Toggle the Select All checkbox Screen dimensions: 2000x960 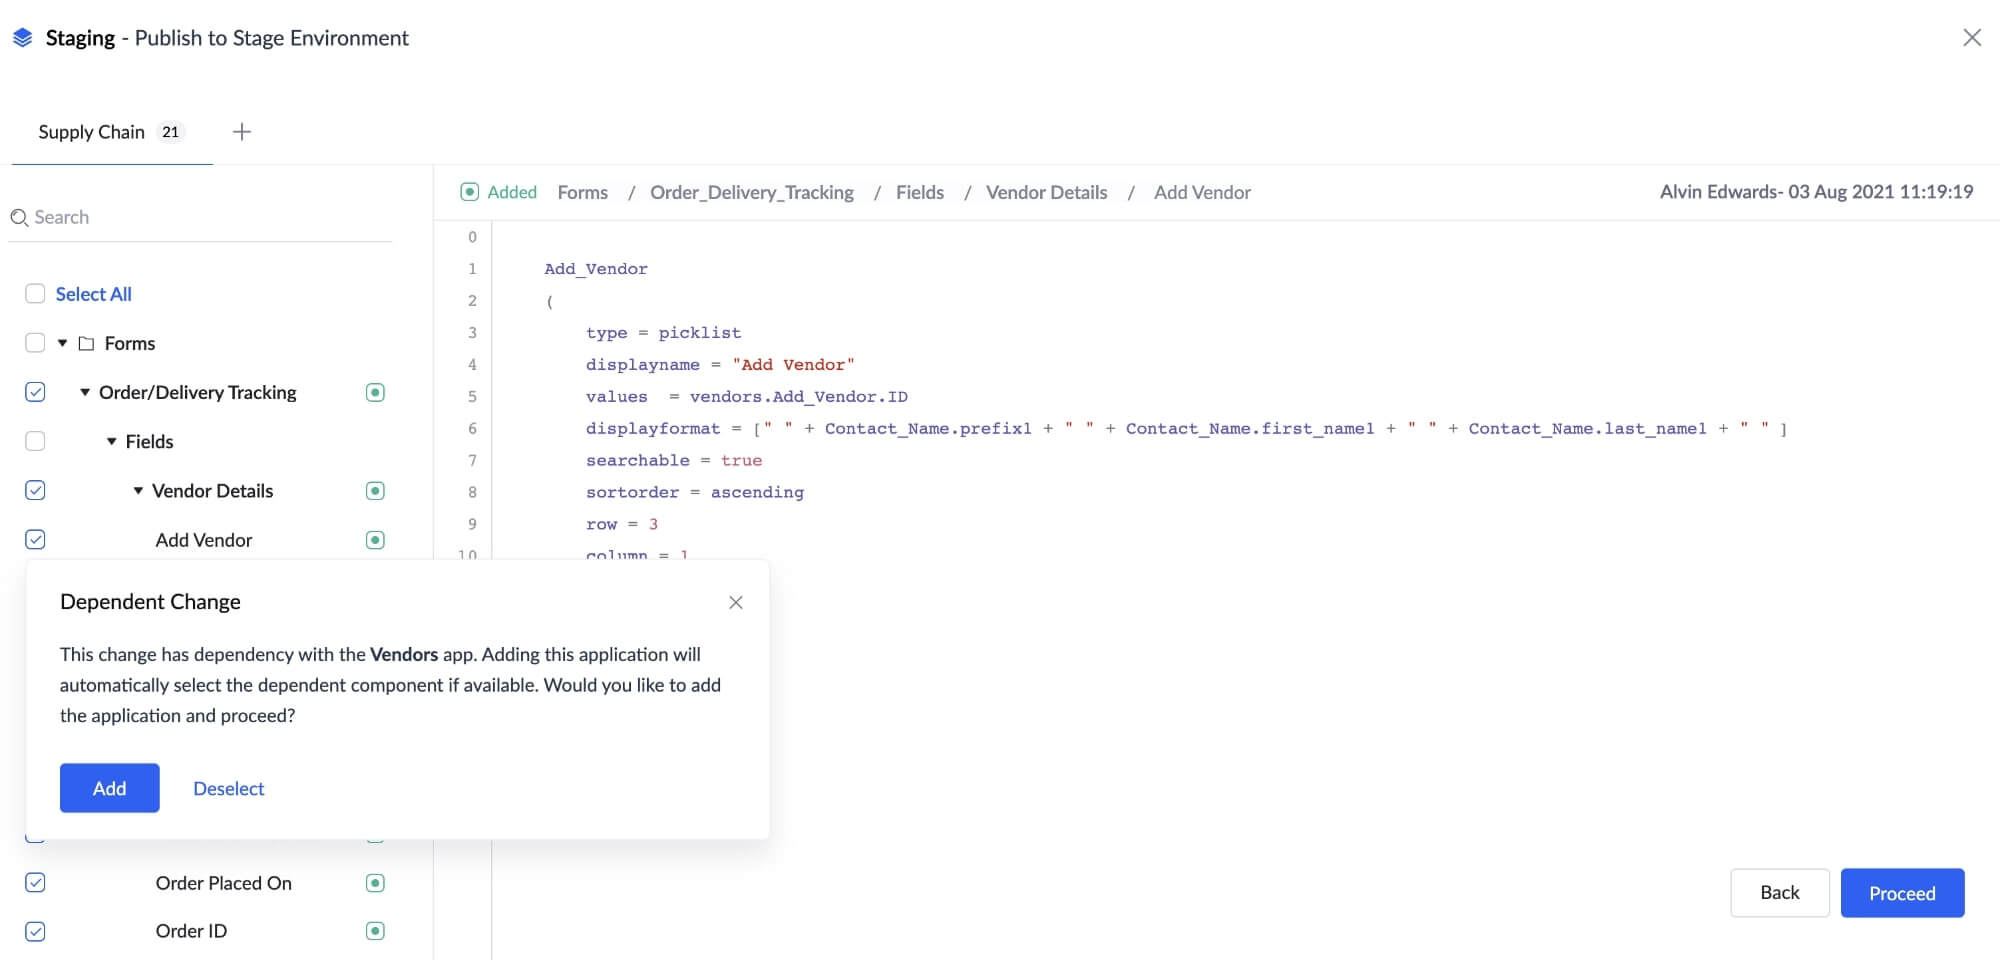pos(35,294)
